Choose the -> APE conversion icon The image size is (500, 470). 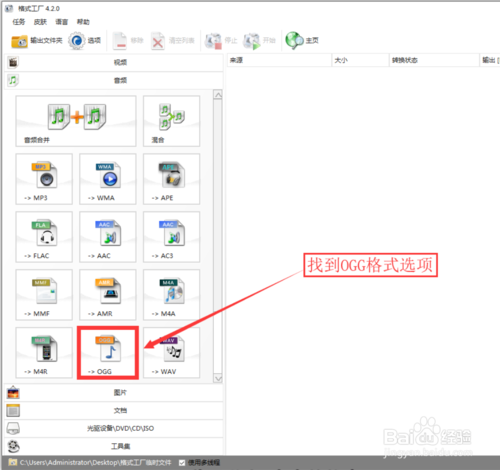coord(172,179)
